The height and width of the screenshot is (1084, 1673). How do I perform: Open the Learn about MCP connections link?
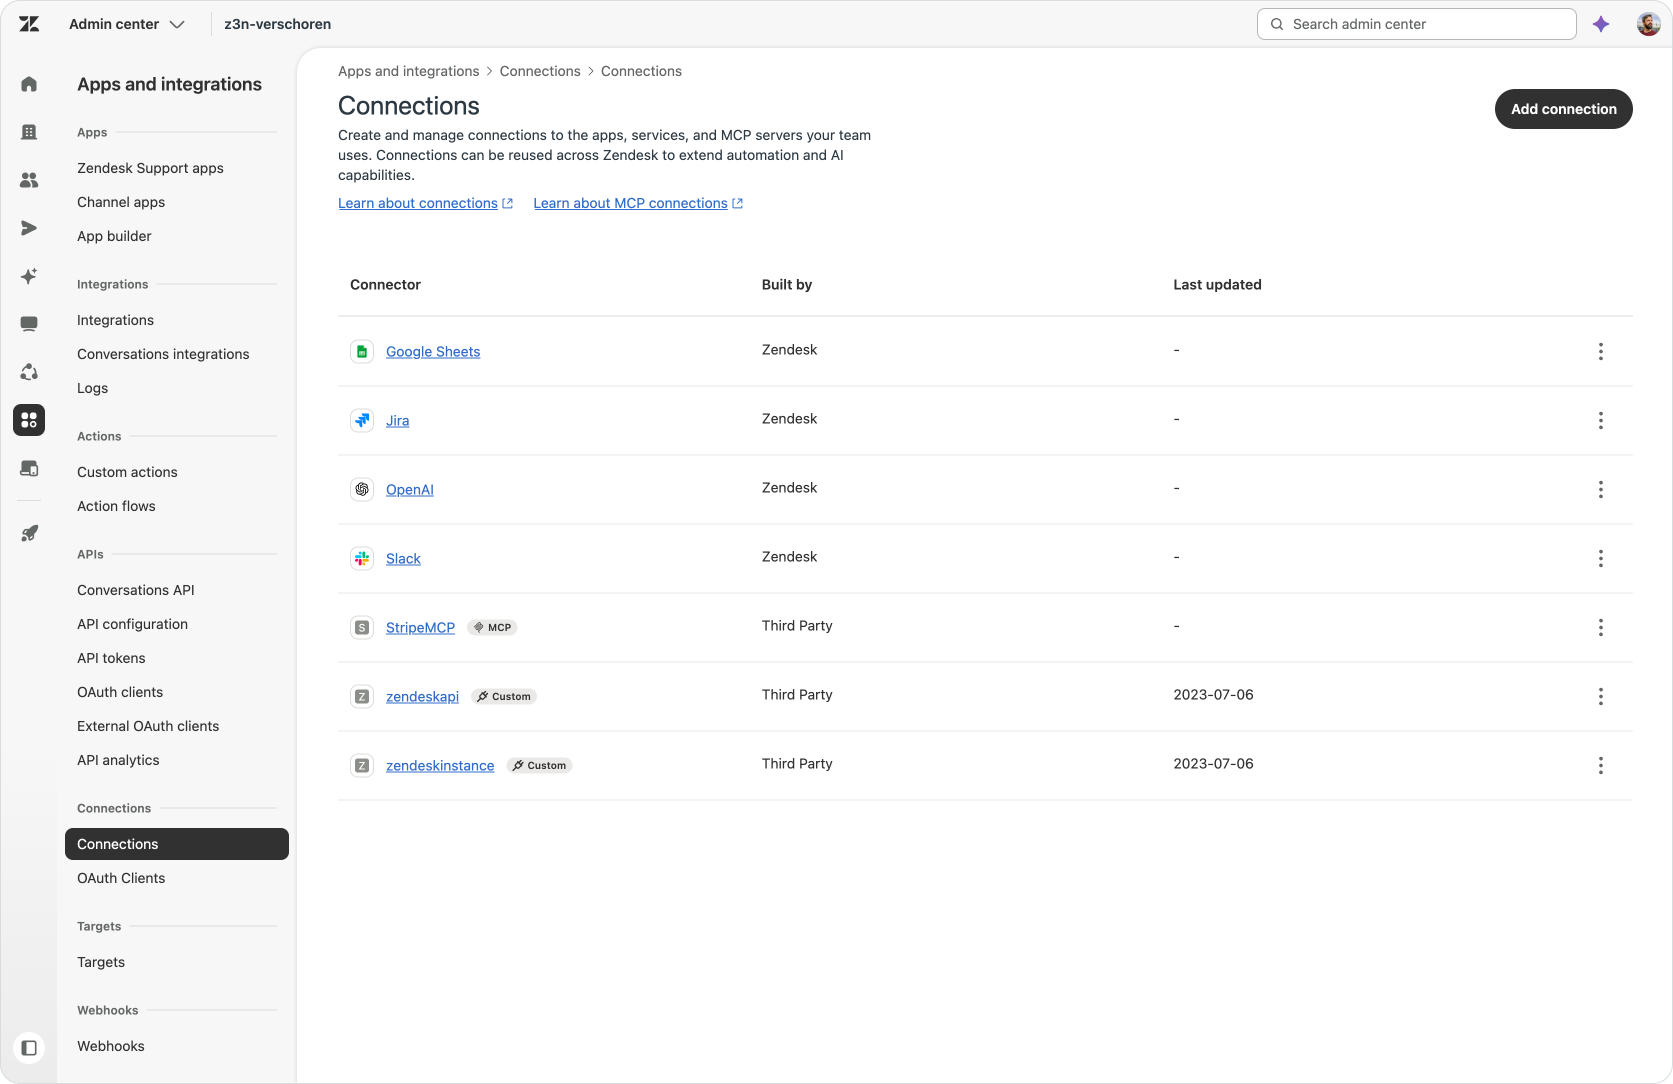click(x=638, y=203)
